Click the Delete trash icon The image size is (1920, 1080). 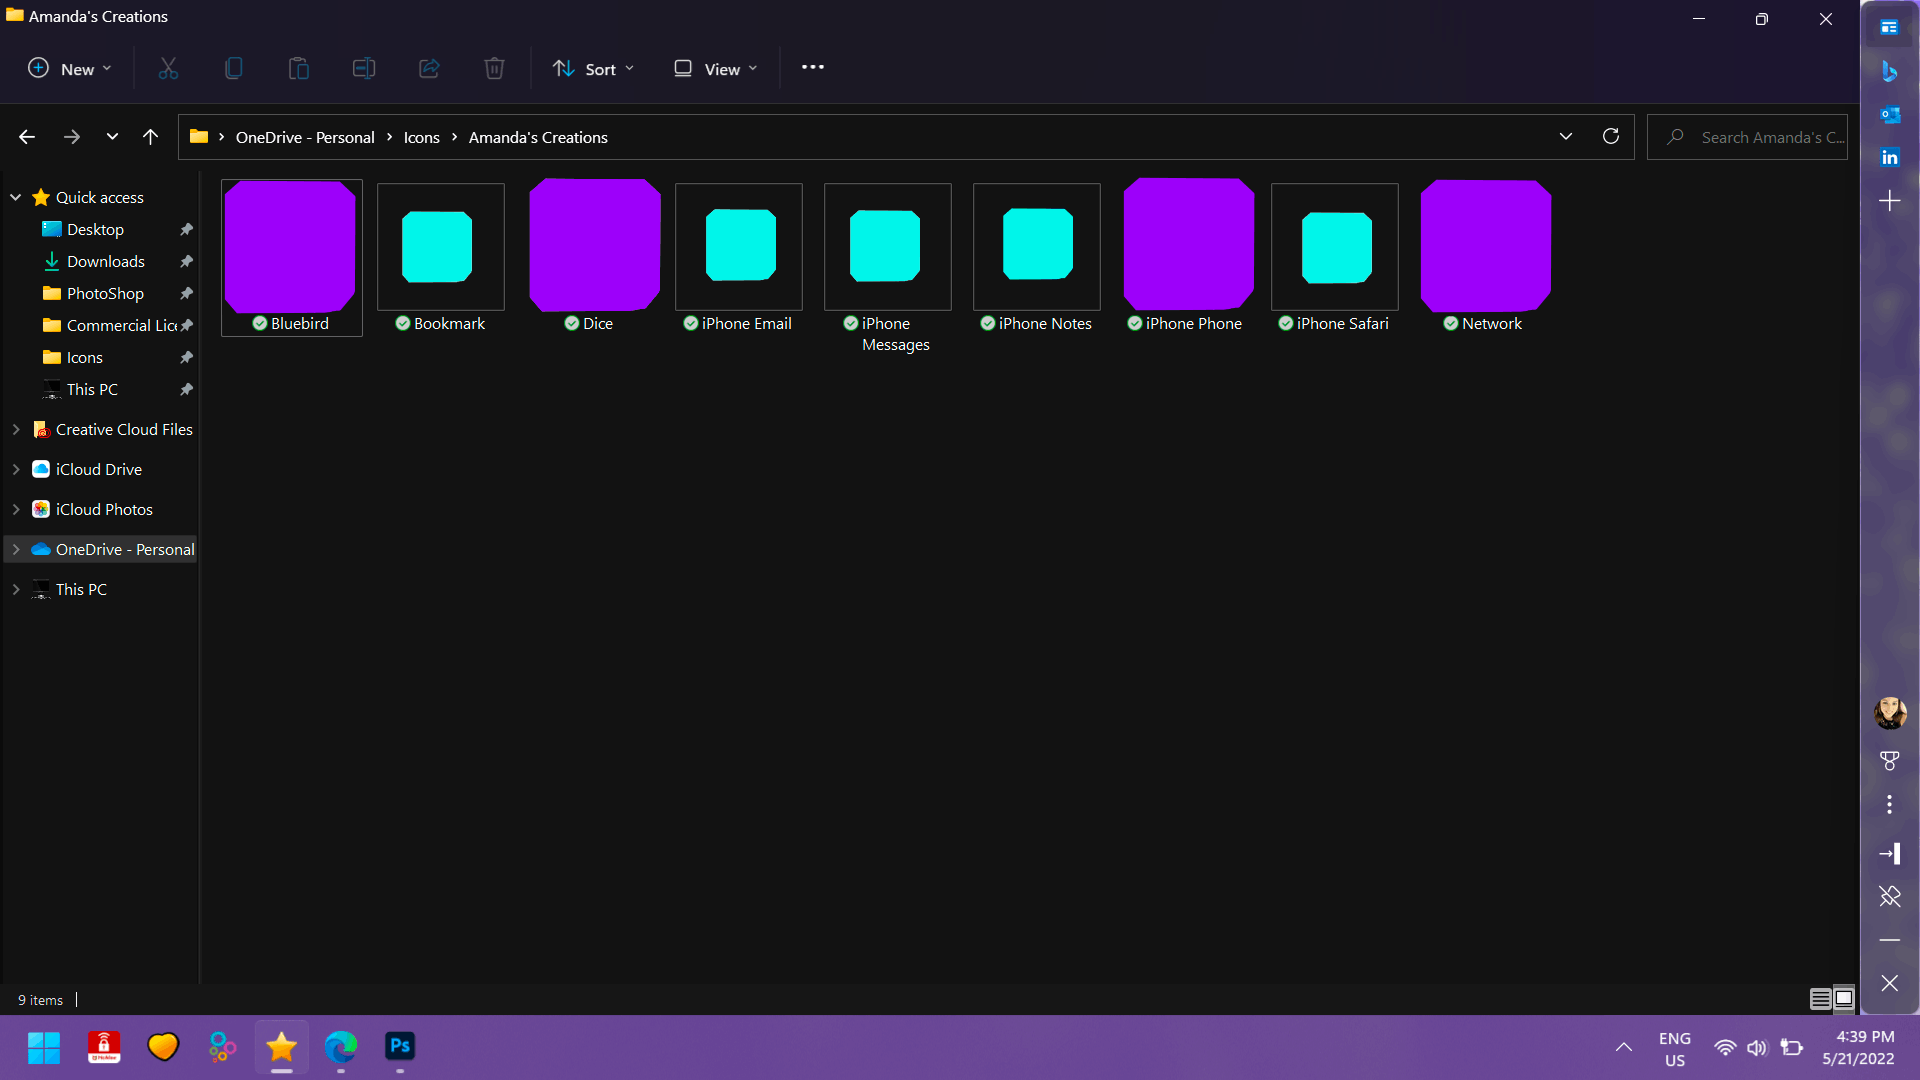(x=494, y=68)
